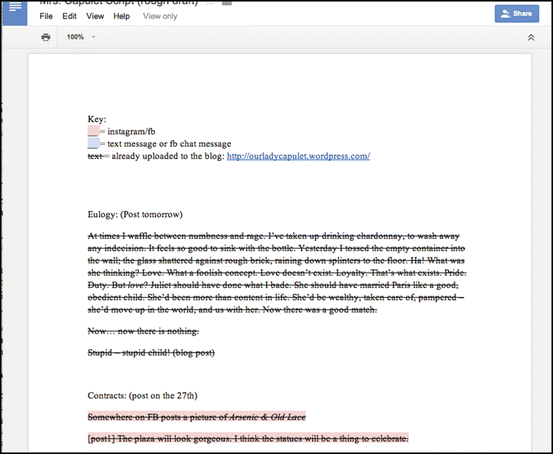Click the document title at the top
This screenshot has height=454, width=553.
(118, 3)
